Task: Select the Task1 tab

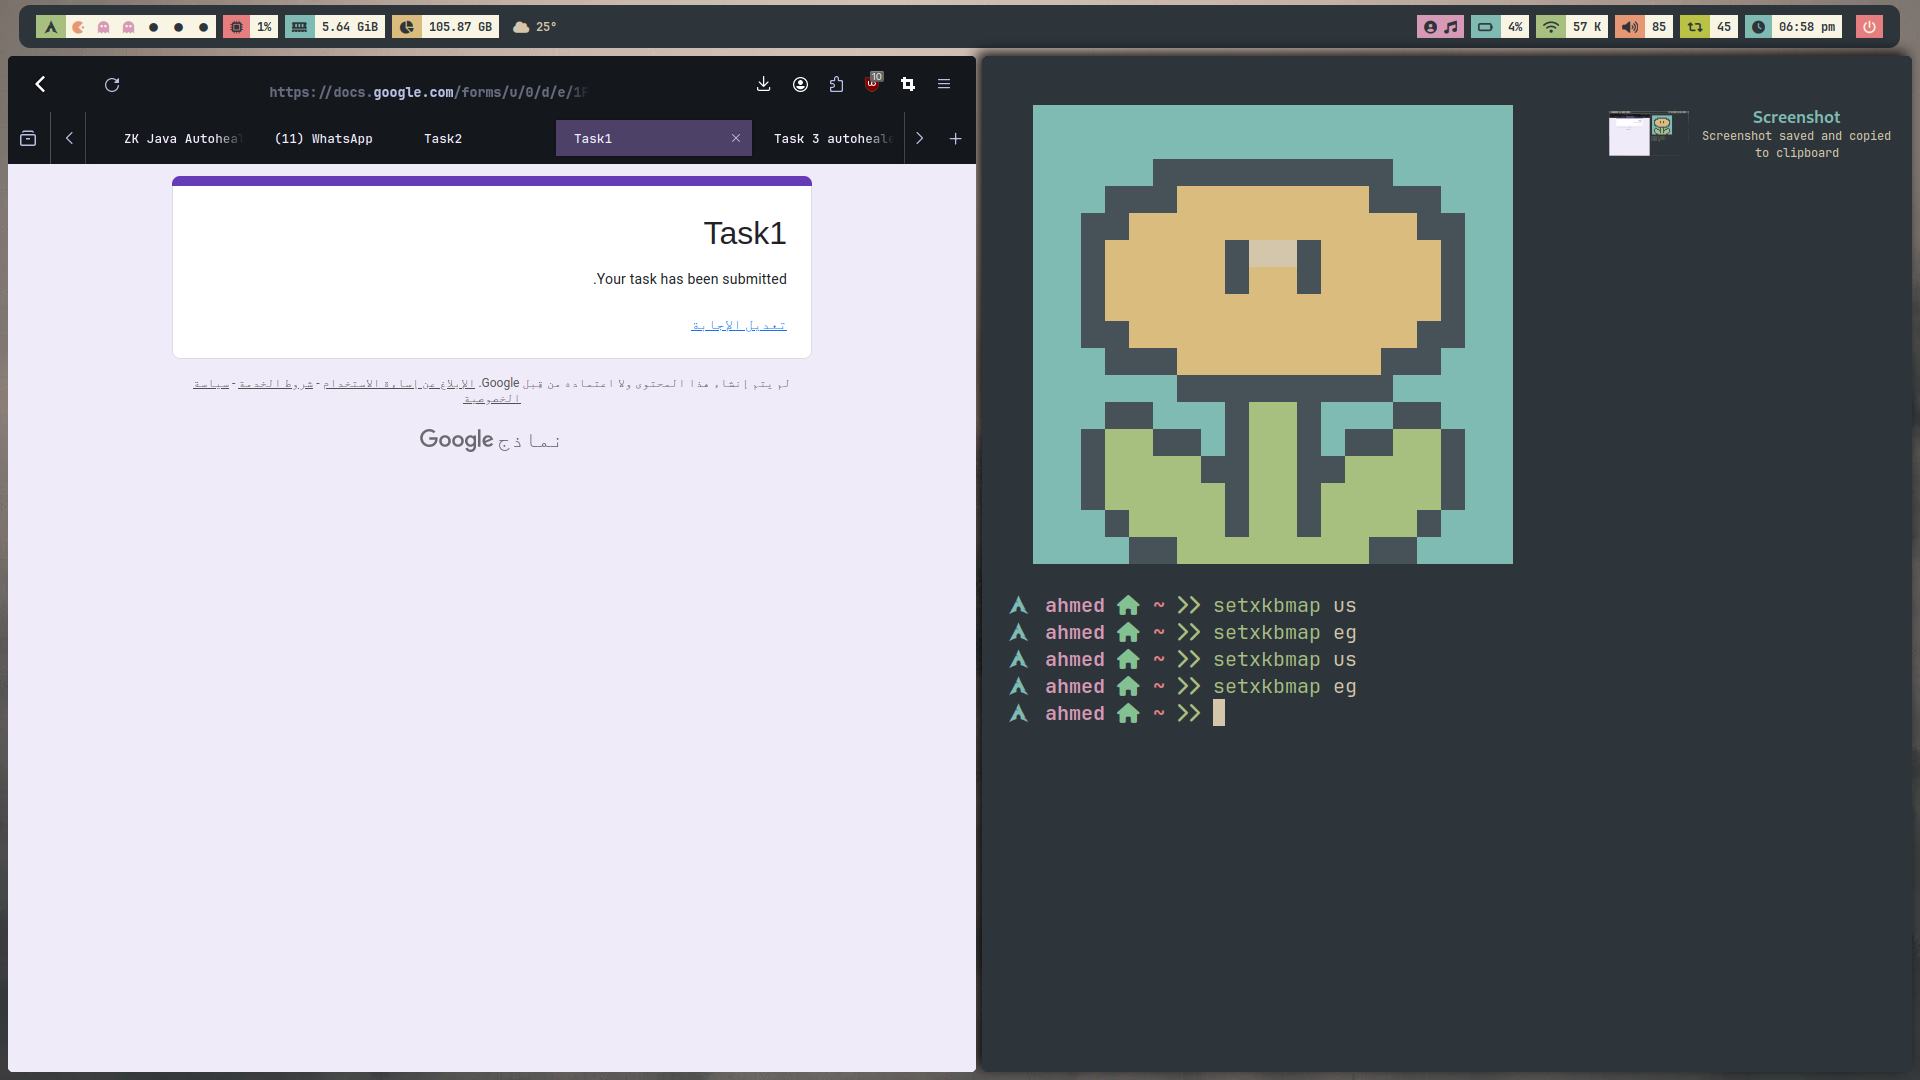Action: [652, 139]
